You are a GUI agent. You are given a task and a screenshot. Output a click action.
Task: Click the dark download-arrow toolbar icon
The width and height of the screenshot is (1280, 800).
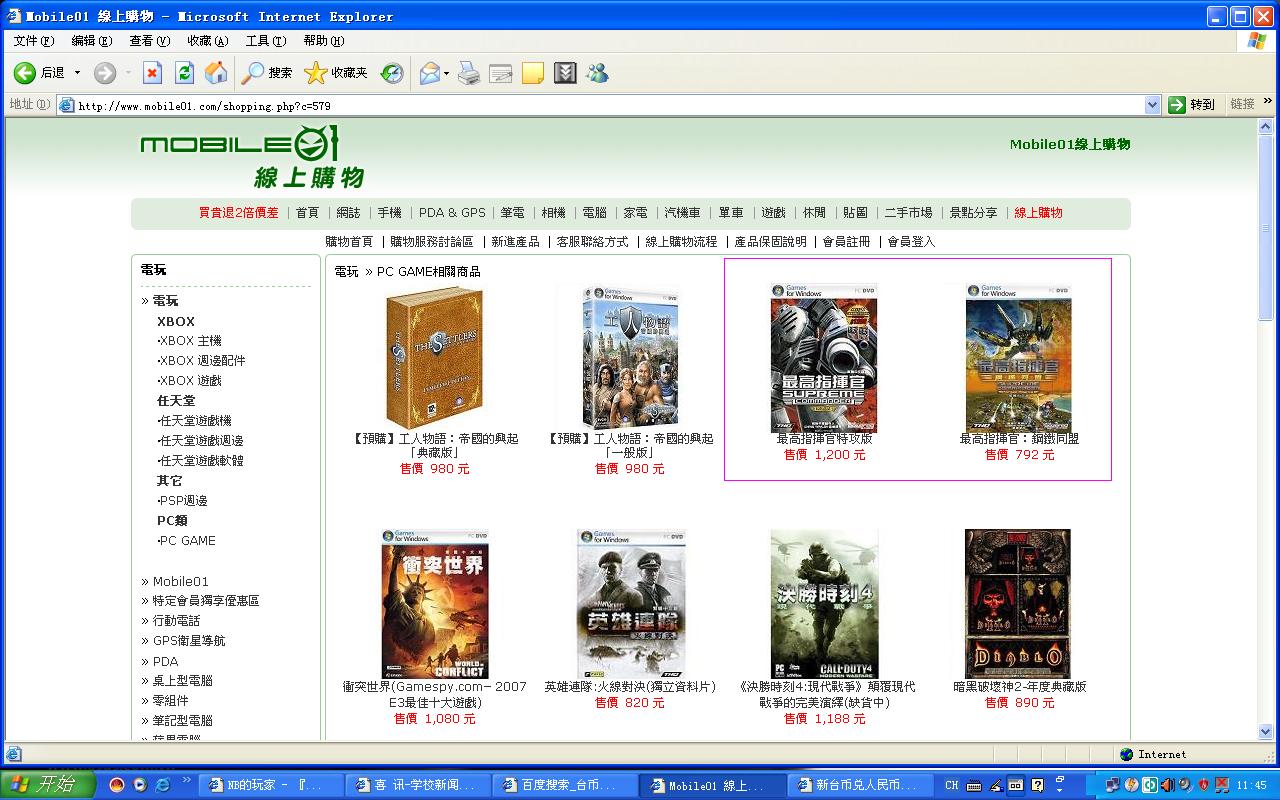click(565, 73)
